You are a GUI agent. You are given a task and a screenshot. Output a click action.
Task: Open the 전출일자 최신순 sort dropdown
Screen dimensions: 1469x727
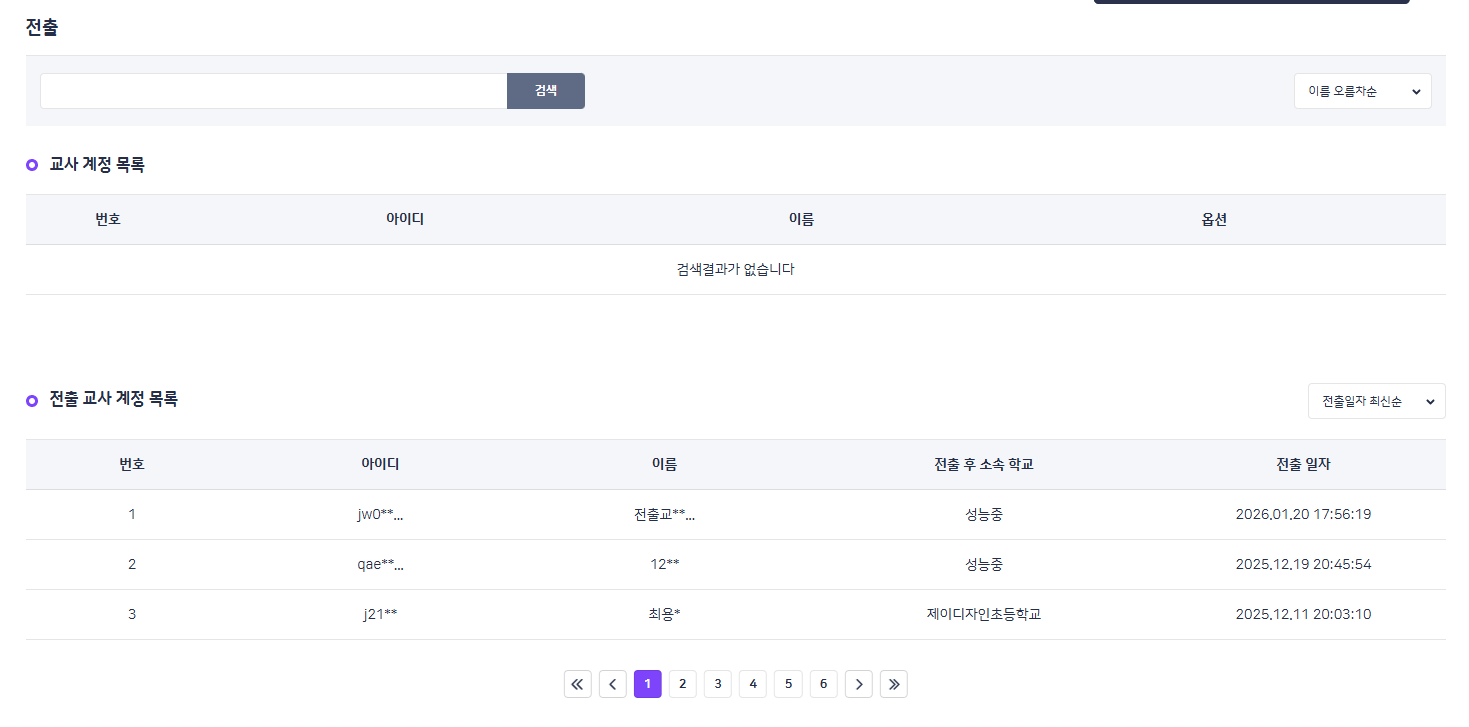click(x=1376, y=401)
